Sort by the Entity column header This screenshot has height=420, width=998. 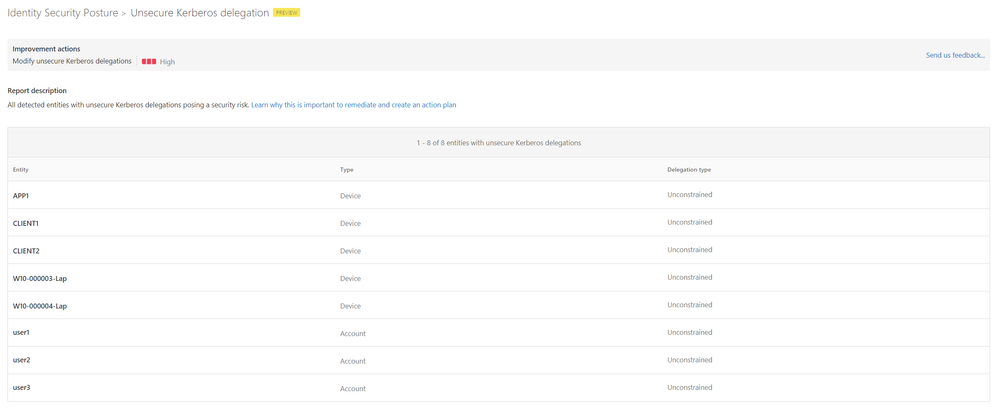[21, 170]
